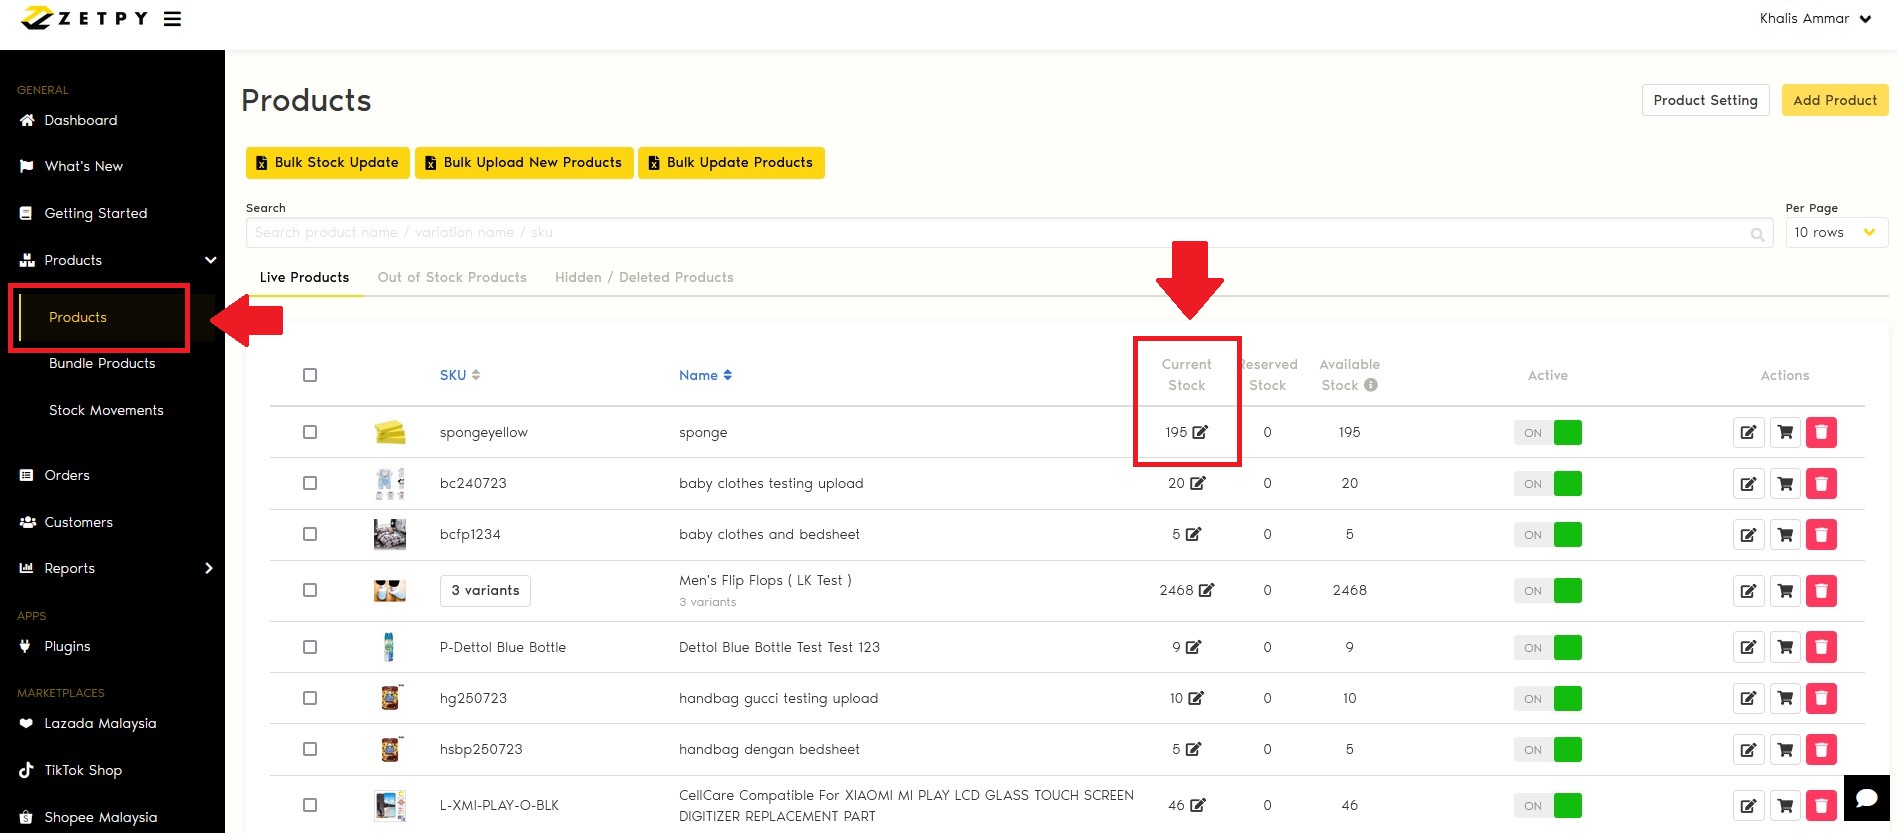Switch to Out of Stock Products tab
This screenshot has width=1897, height=833.
pos(452,278)
